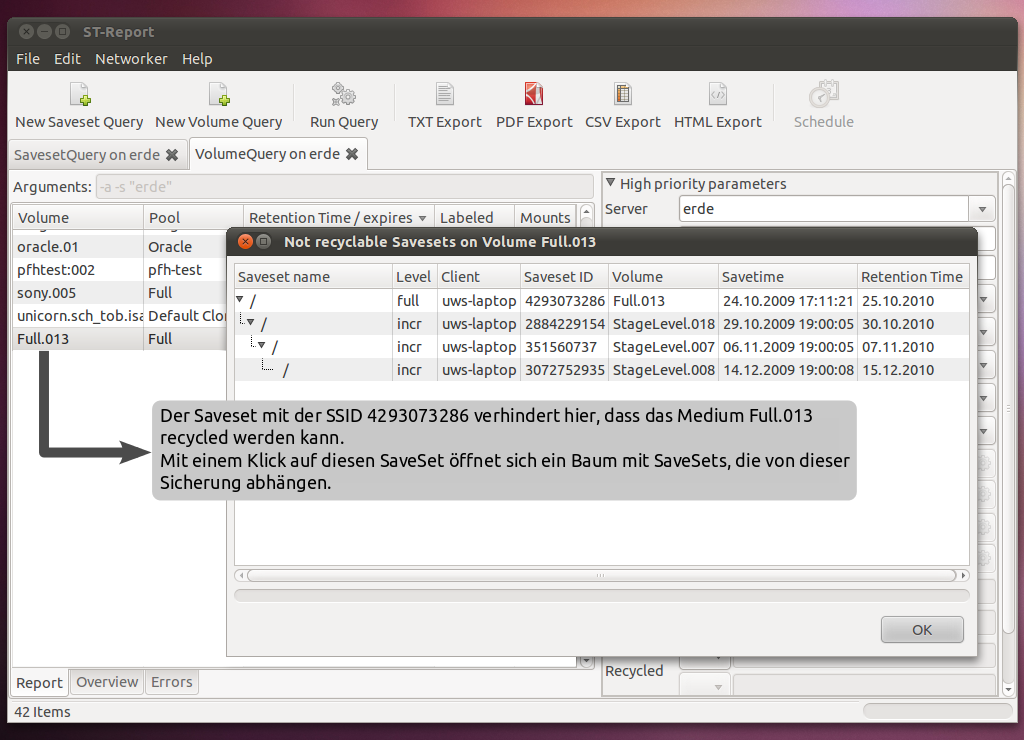Click the Server field showing erde
Screen dimensions: 1024x740
coord(824,209)
